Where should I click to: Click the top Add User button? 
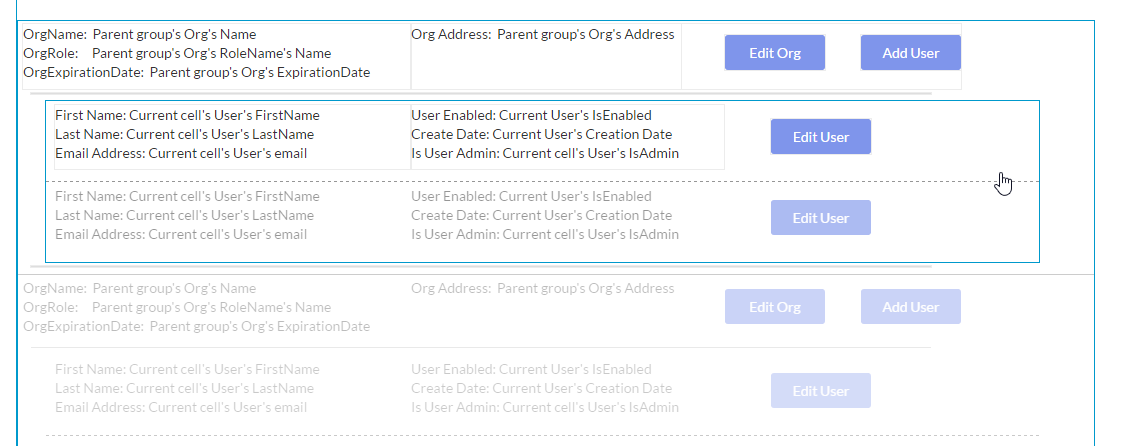(910, 53)
